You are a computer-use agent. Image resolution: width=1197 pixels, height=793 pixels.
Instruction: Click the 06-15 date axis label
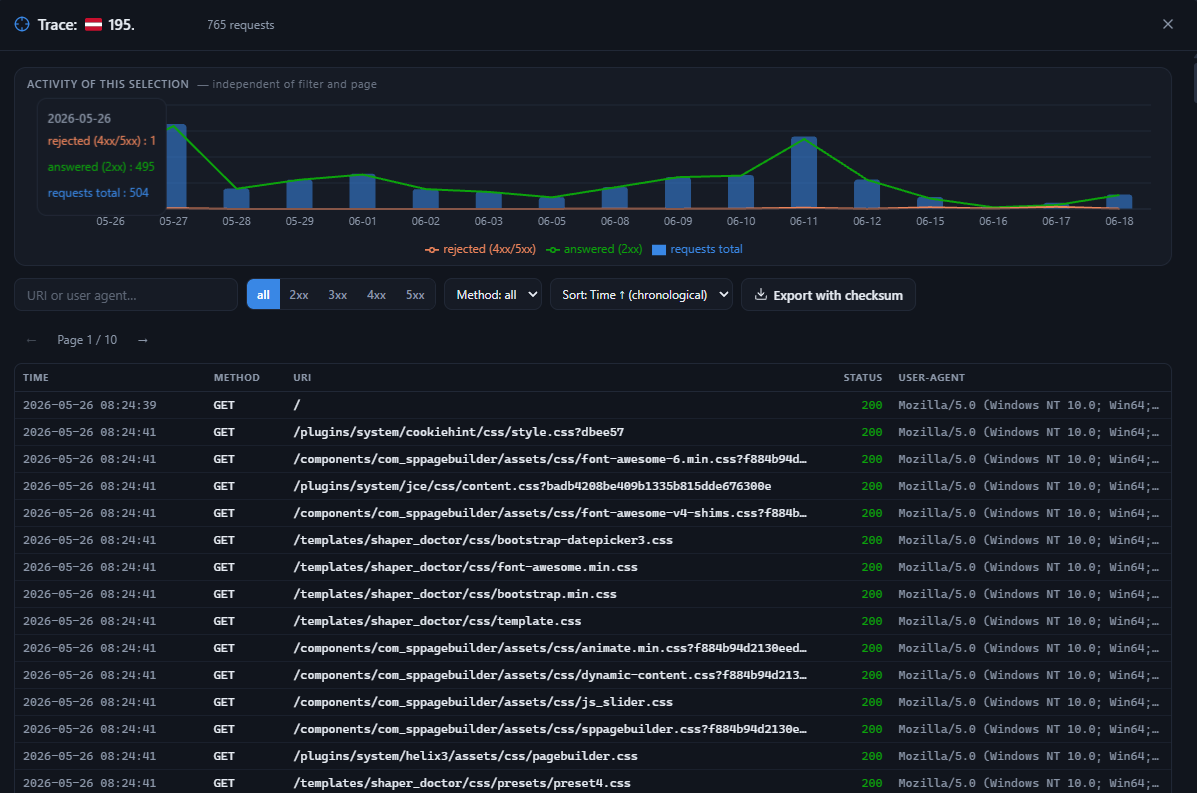930,221
